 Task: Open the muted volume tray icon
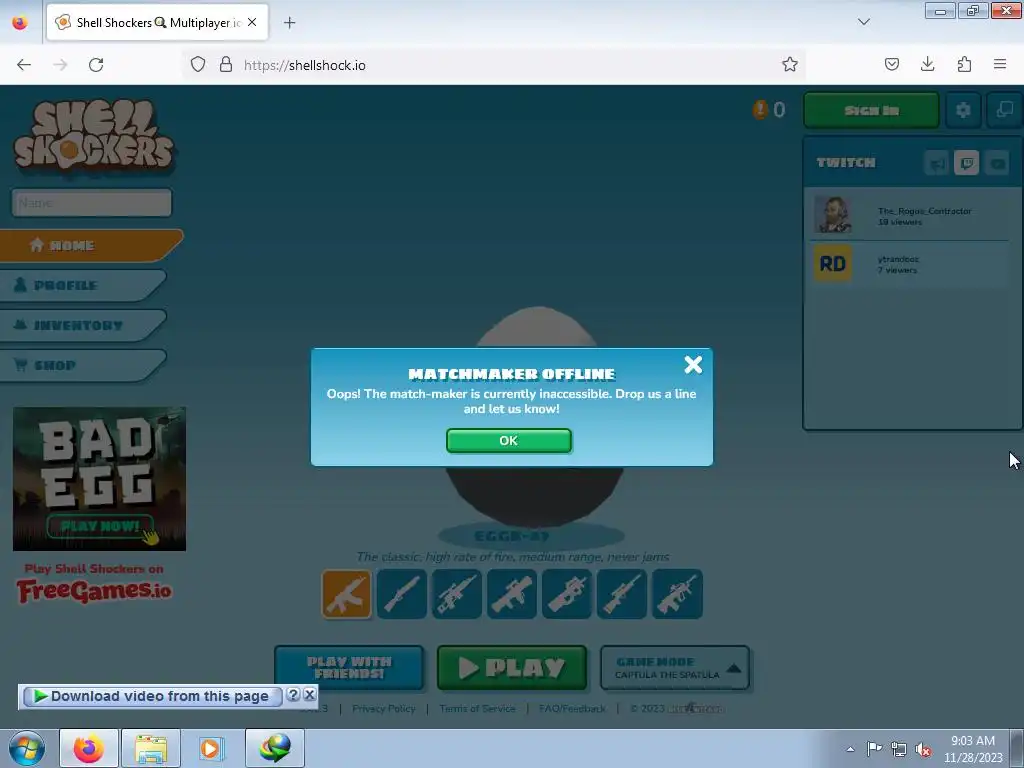922,749
